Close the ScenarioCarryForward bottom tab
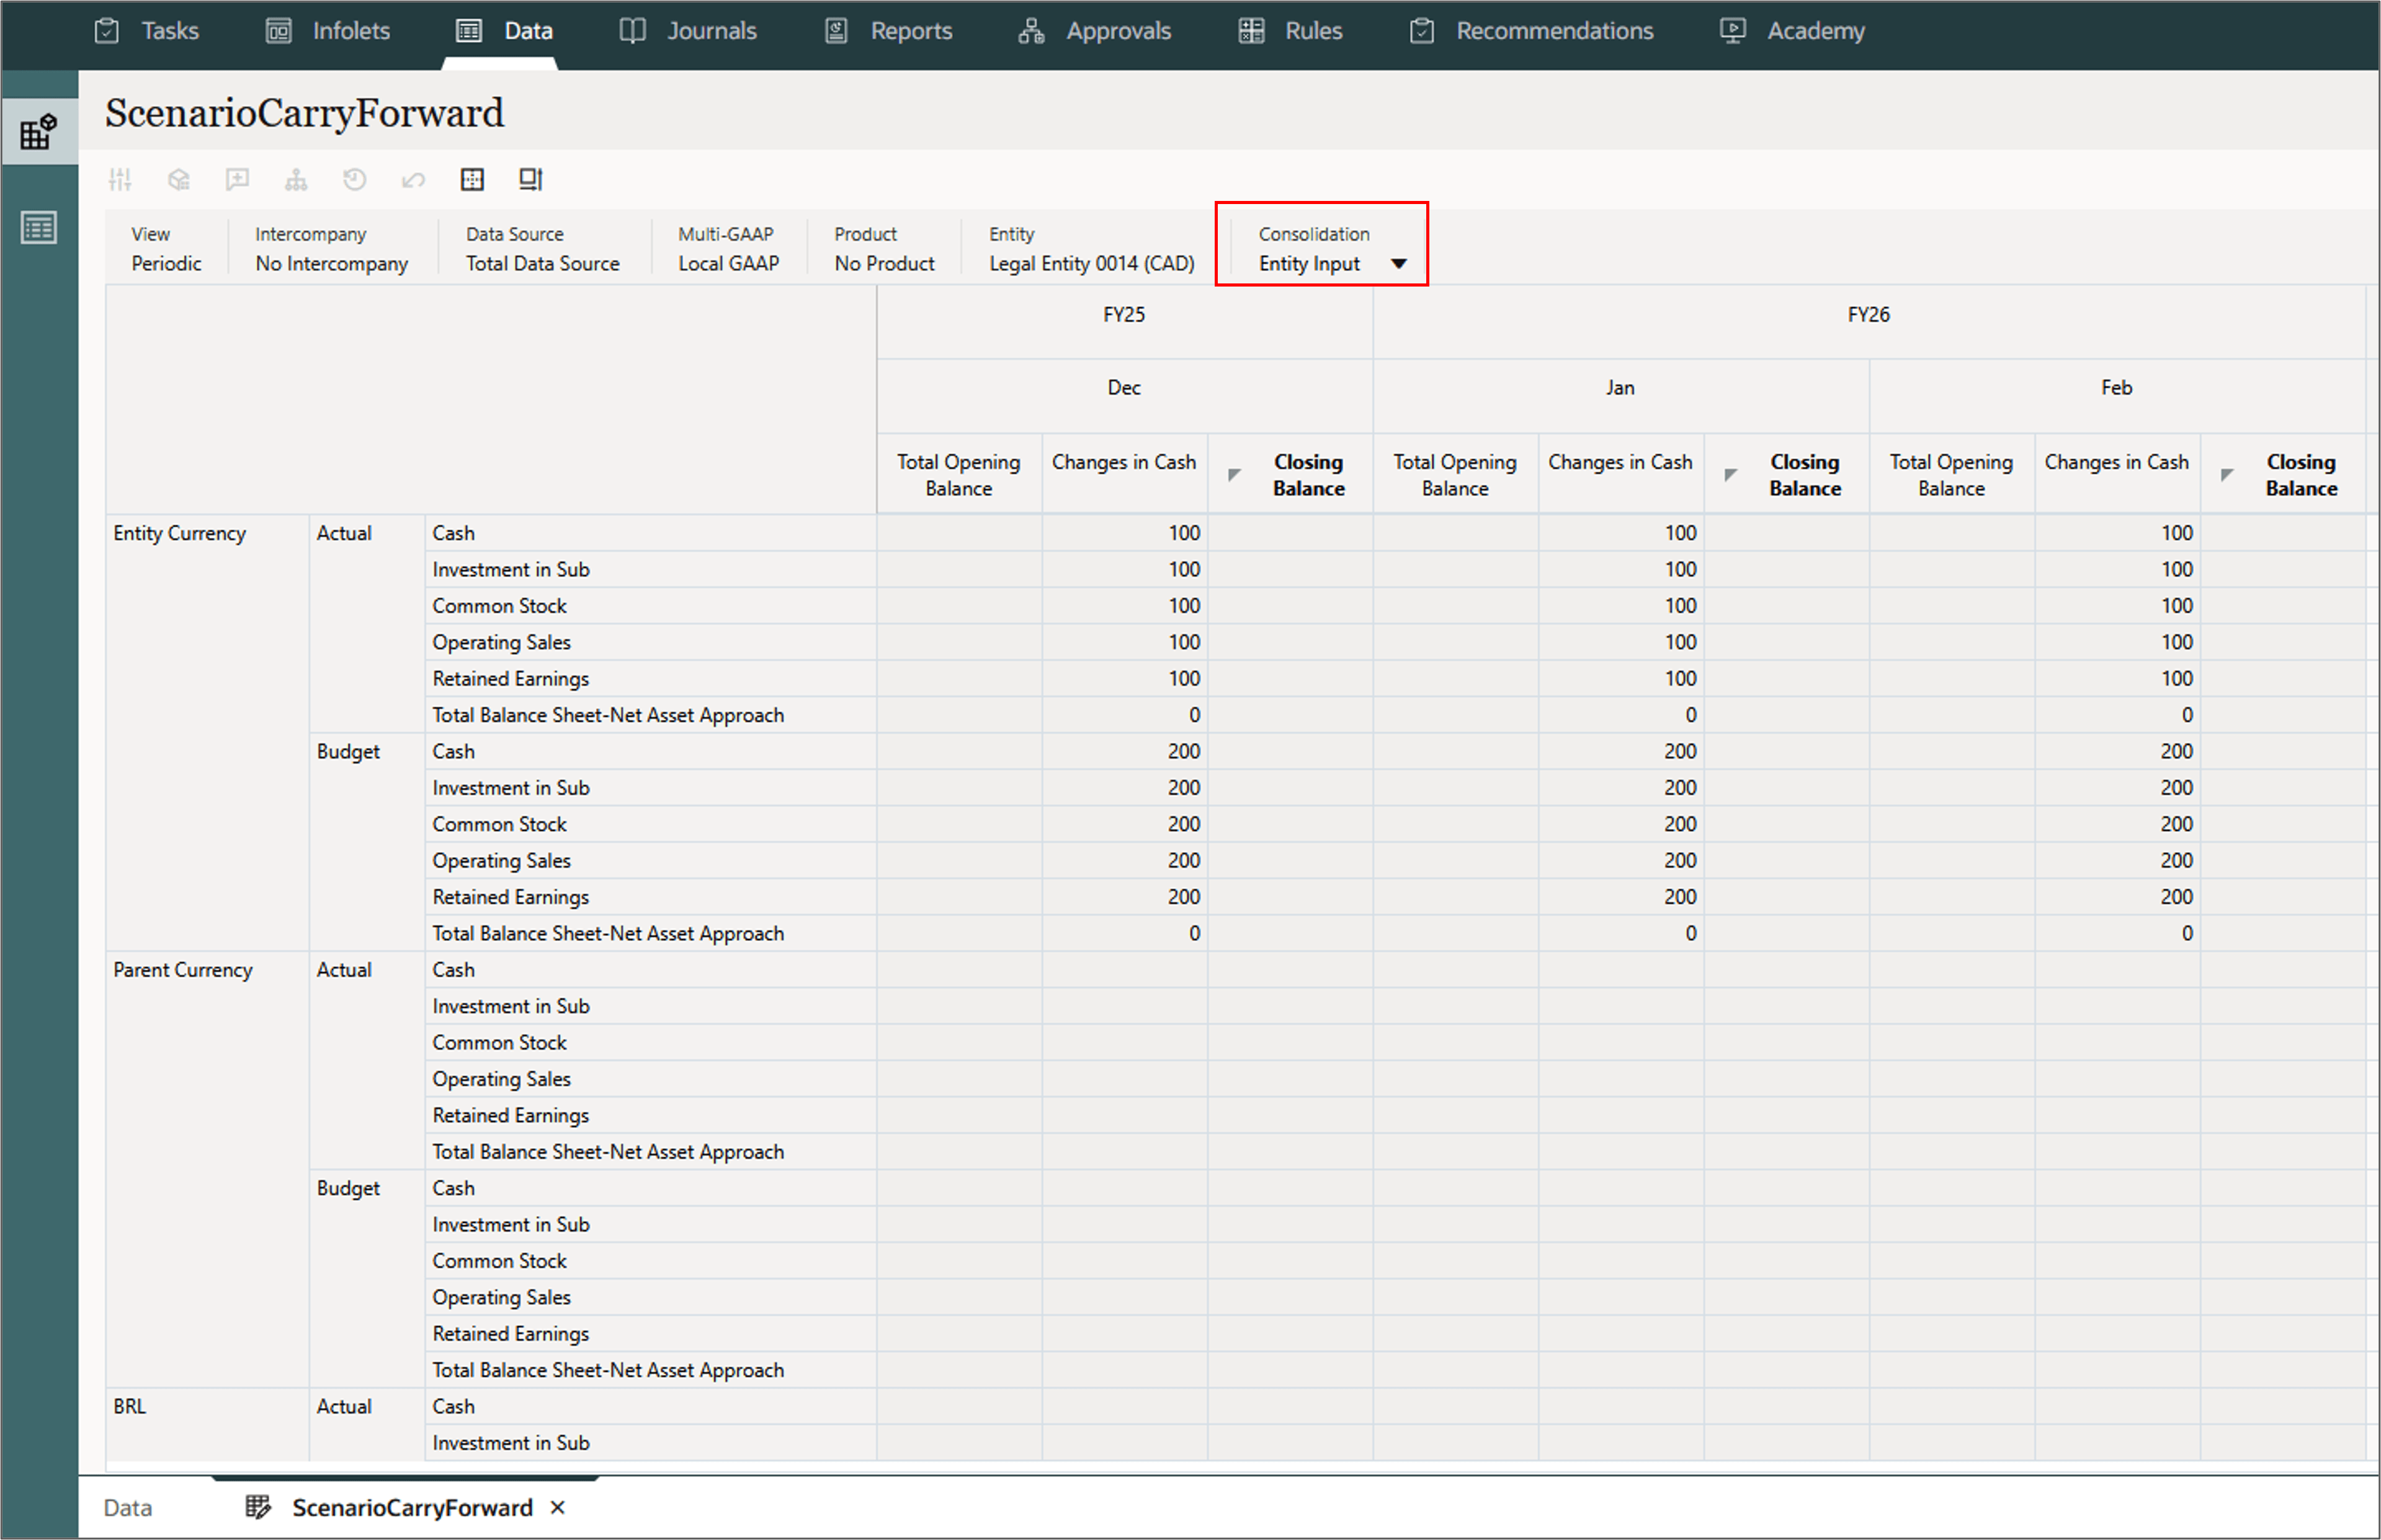 (557, 1507)
